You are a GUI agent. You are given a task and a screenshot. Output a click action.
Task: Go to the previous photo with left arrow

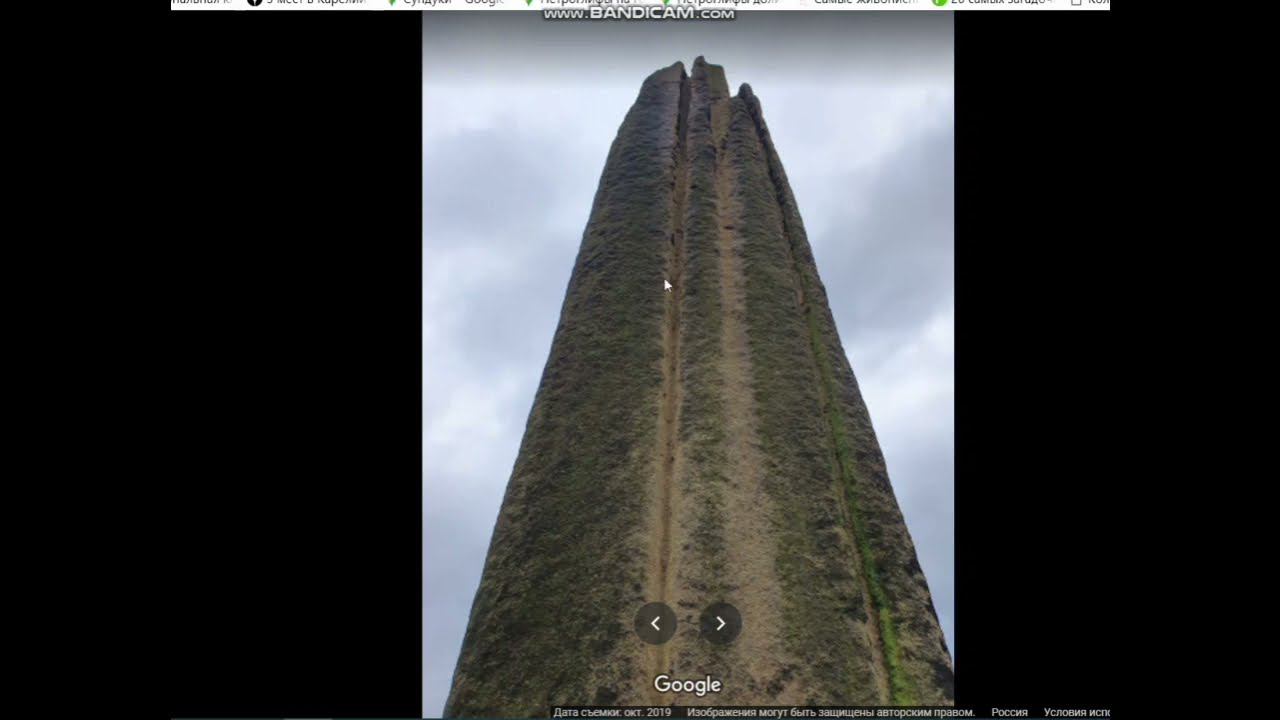click(x=655, y=623)
